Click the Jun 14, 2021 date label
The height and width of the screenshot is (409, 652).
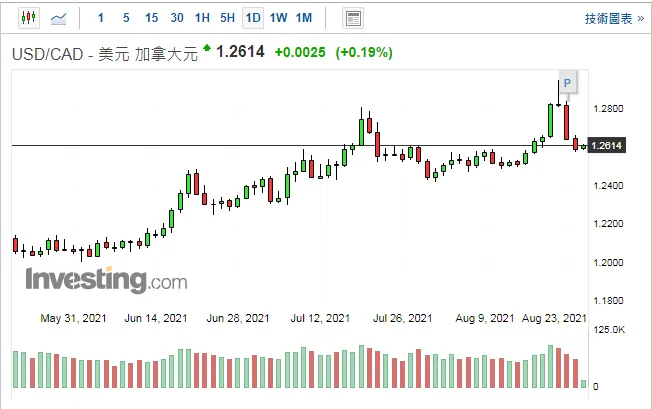pyautogui.click(x=156, y=318)
